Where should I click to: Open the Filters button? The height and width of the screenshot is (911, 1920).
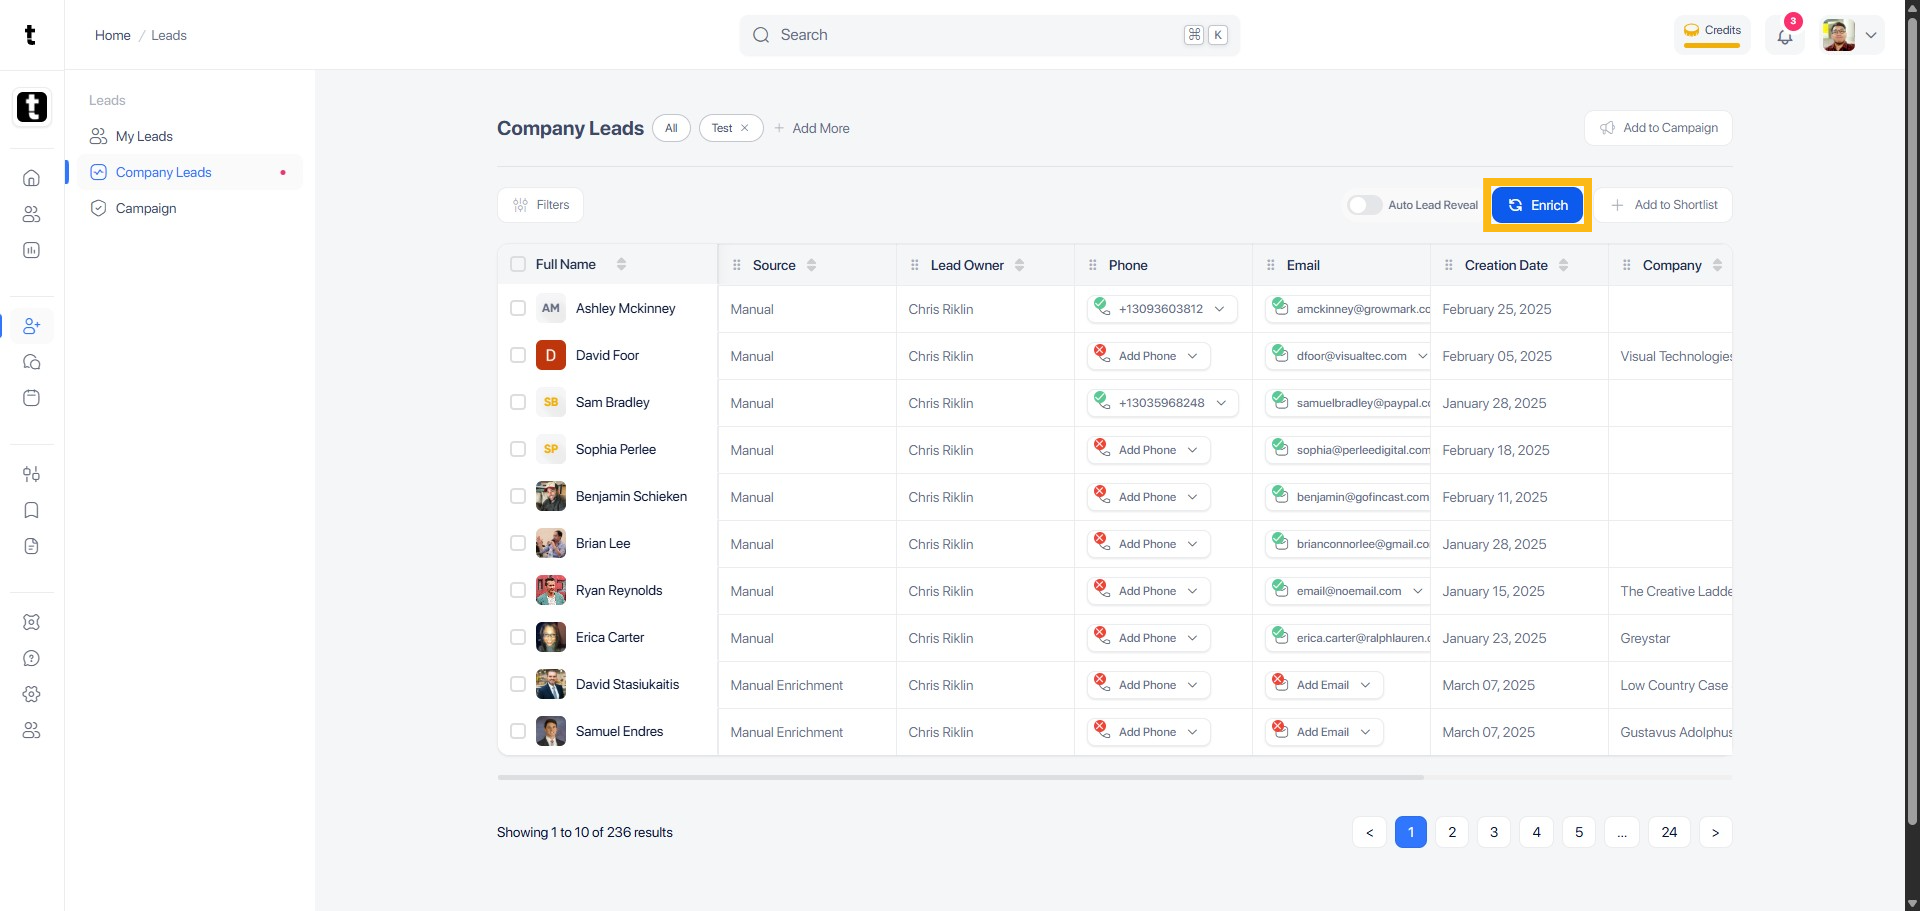tap(540, 205)
